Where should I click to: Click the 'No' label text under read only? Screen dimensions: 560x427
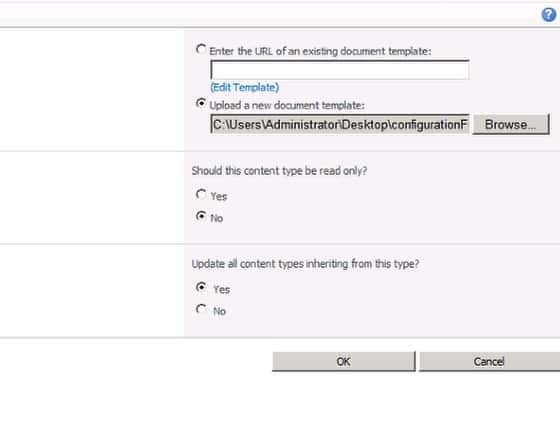click(217, 218)
